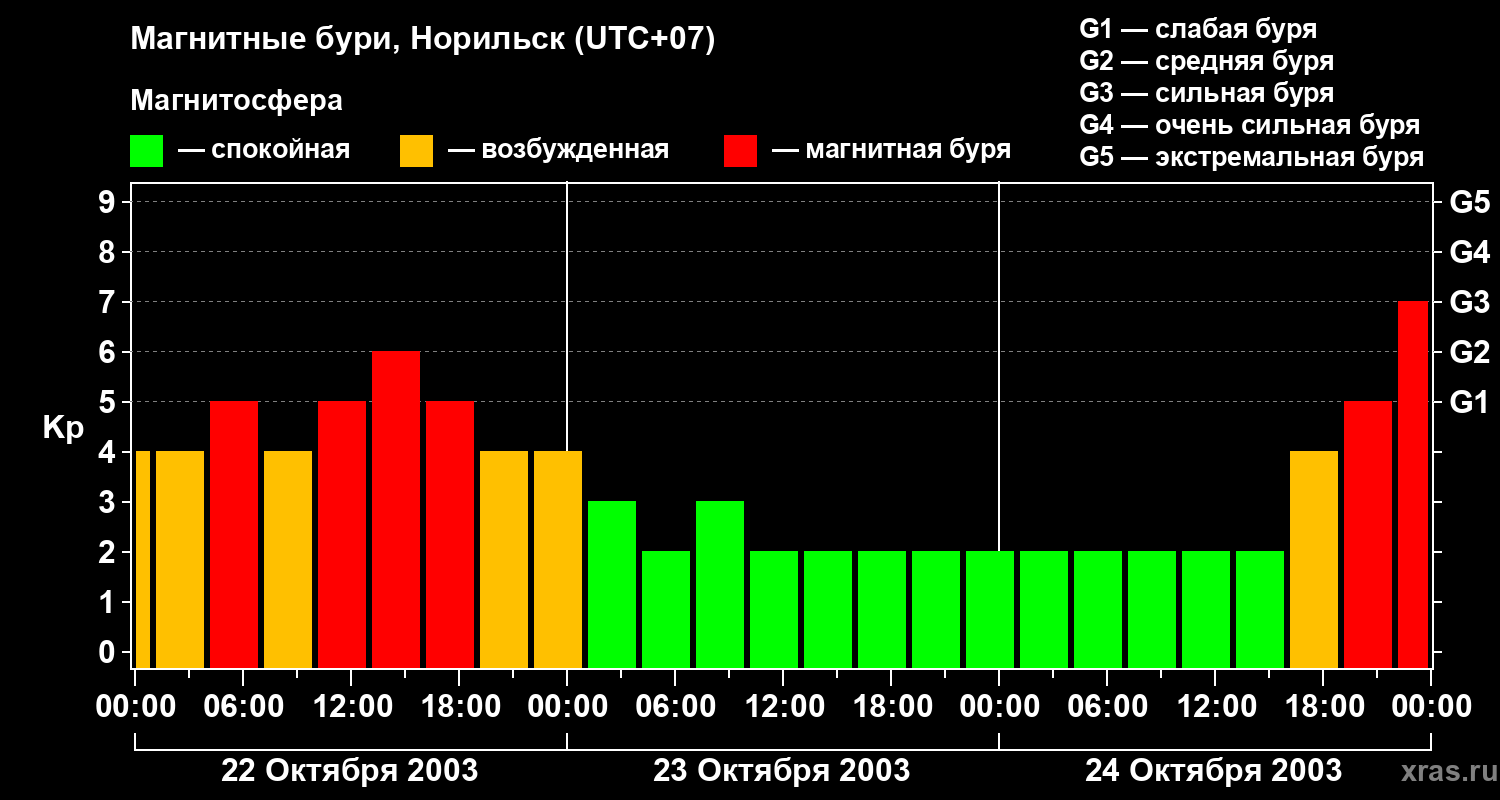1500x800 pixels.
Task: Click the G5 label on the right axis
Action: (x=1469, y=202)
